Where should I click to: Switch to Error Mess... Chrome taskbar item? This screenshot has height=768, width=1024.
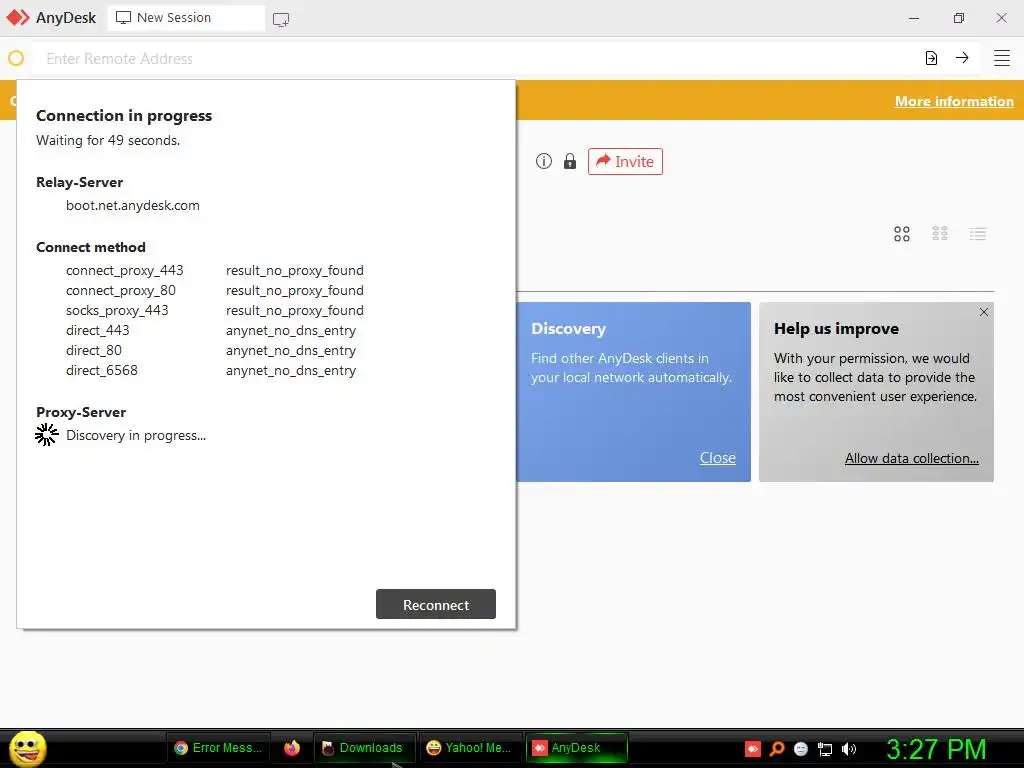click(218, 748)
